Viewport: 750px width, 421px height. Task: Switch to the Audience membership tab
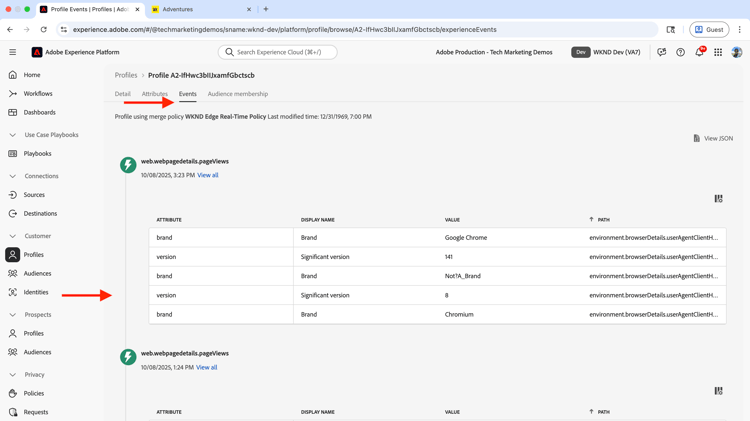click(x=238, y=94)
